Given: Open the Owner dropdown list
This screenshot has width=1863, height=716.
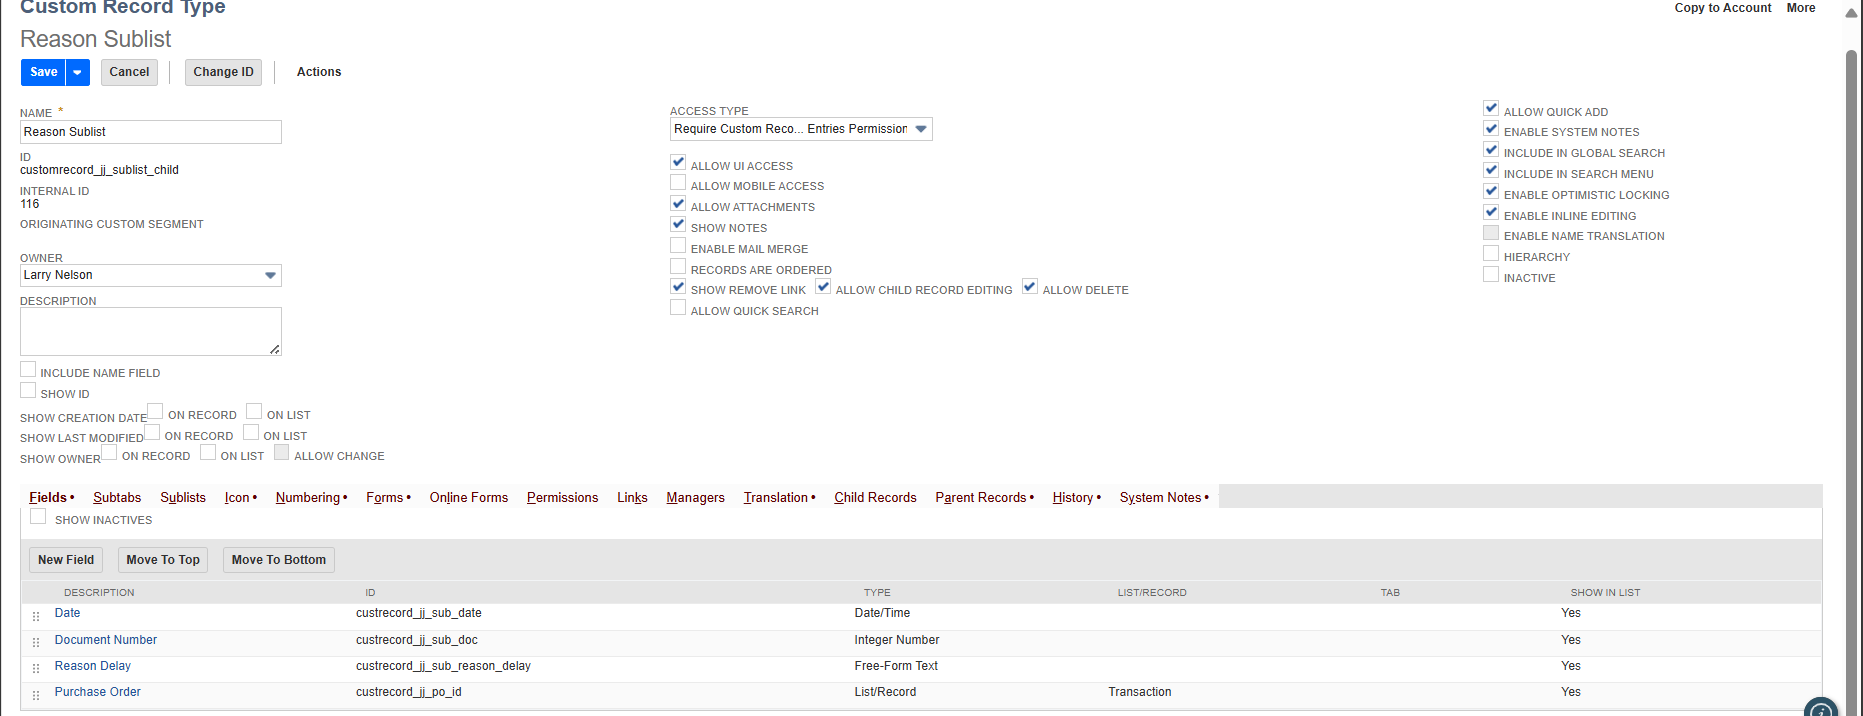Looking at the screenshot, I should pyautogui.click(x=270, y=275).
